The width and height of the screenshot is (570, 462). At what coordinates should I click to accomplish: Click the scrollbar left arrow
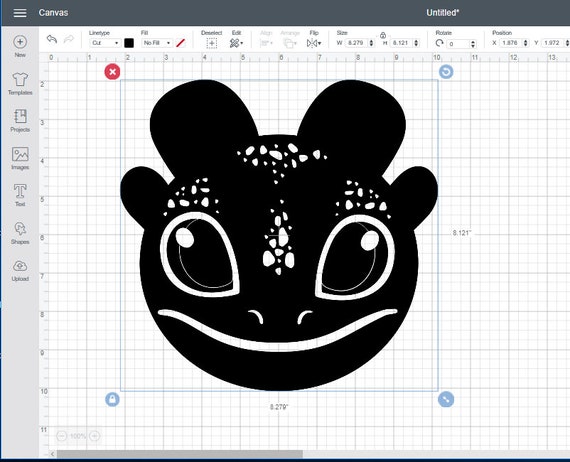click(x=52, y=454)
